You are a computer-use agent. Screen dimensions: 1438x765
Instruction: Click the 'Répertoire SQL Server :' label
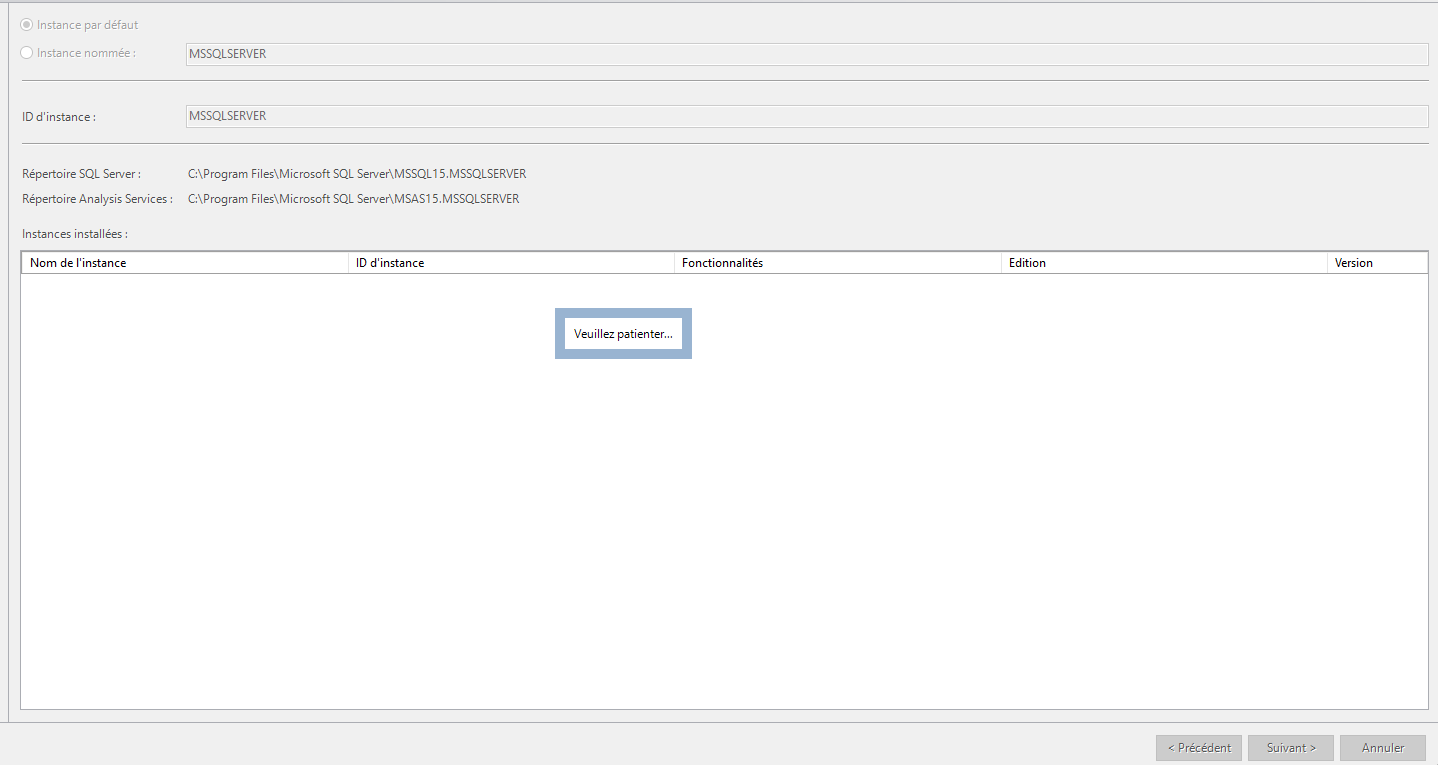tap(82, 174)
